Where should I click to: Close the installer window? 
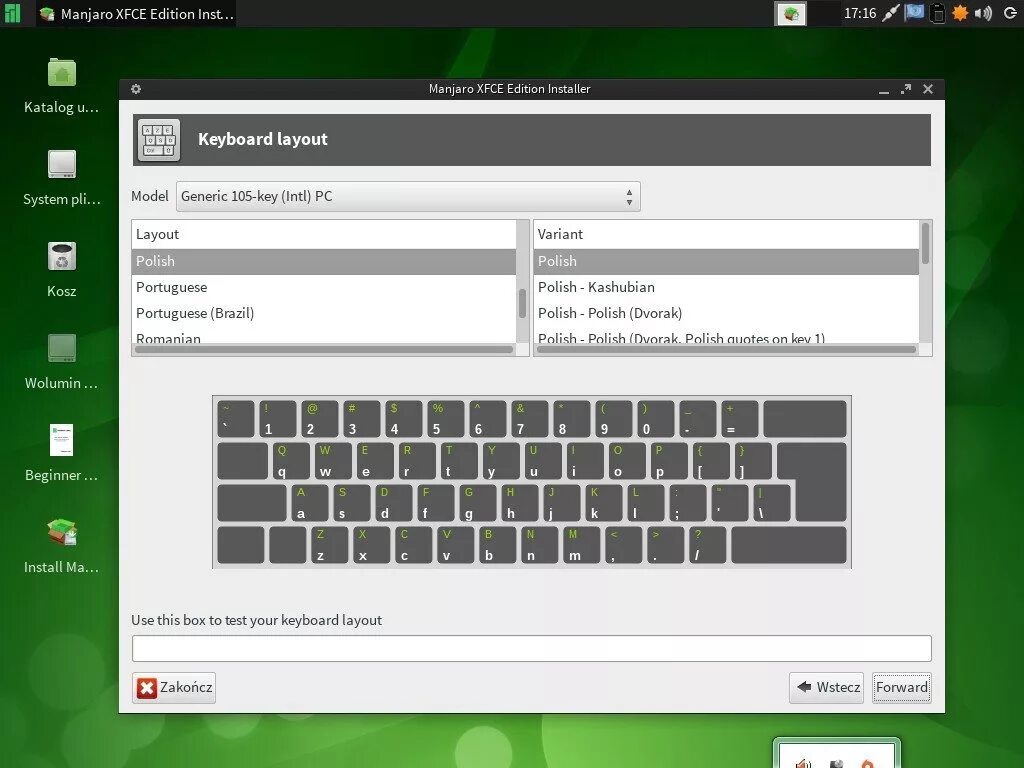[x=928, y=89]
